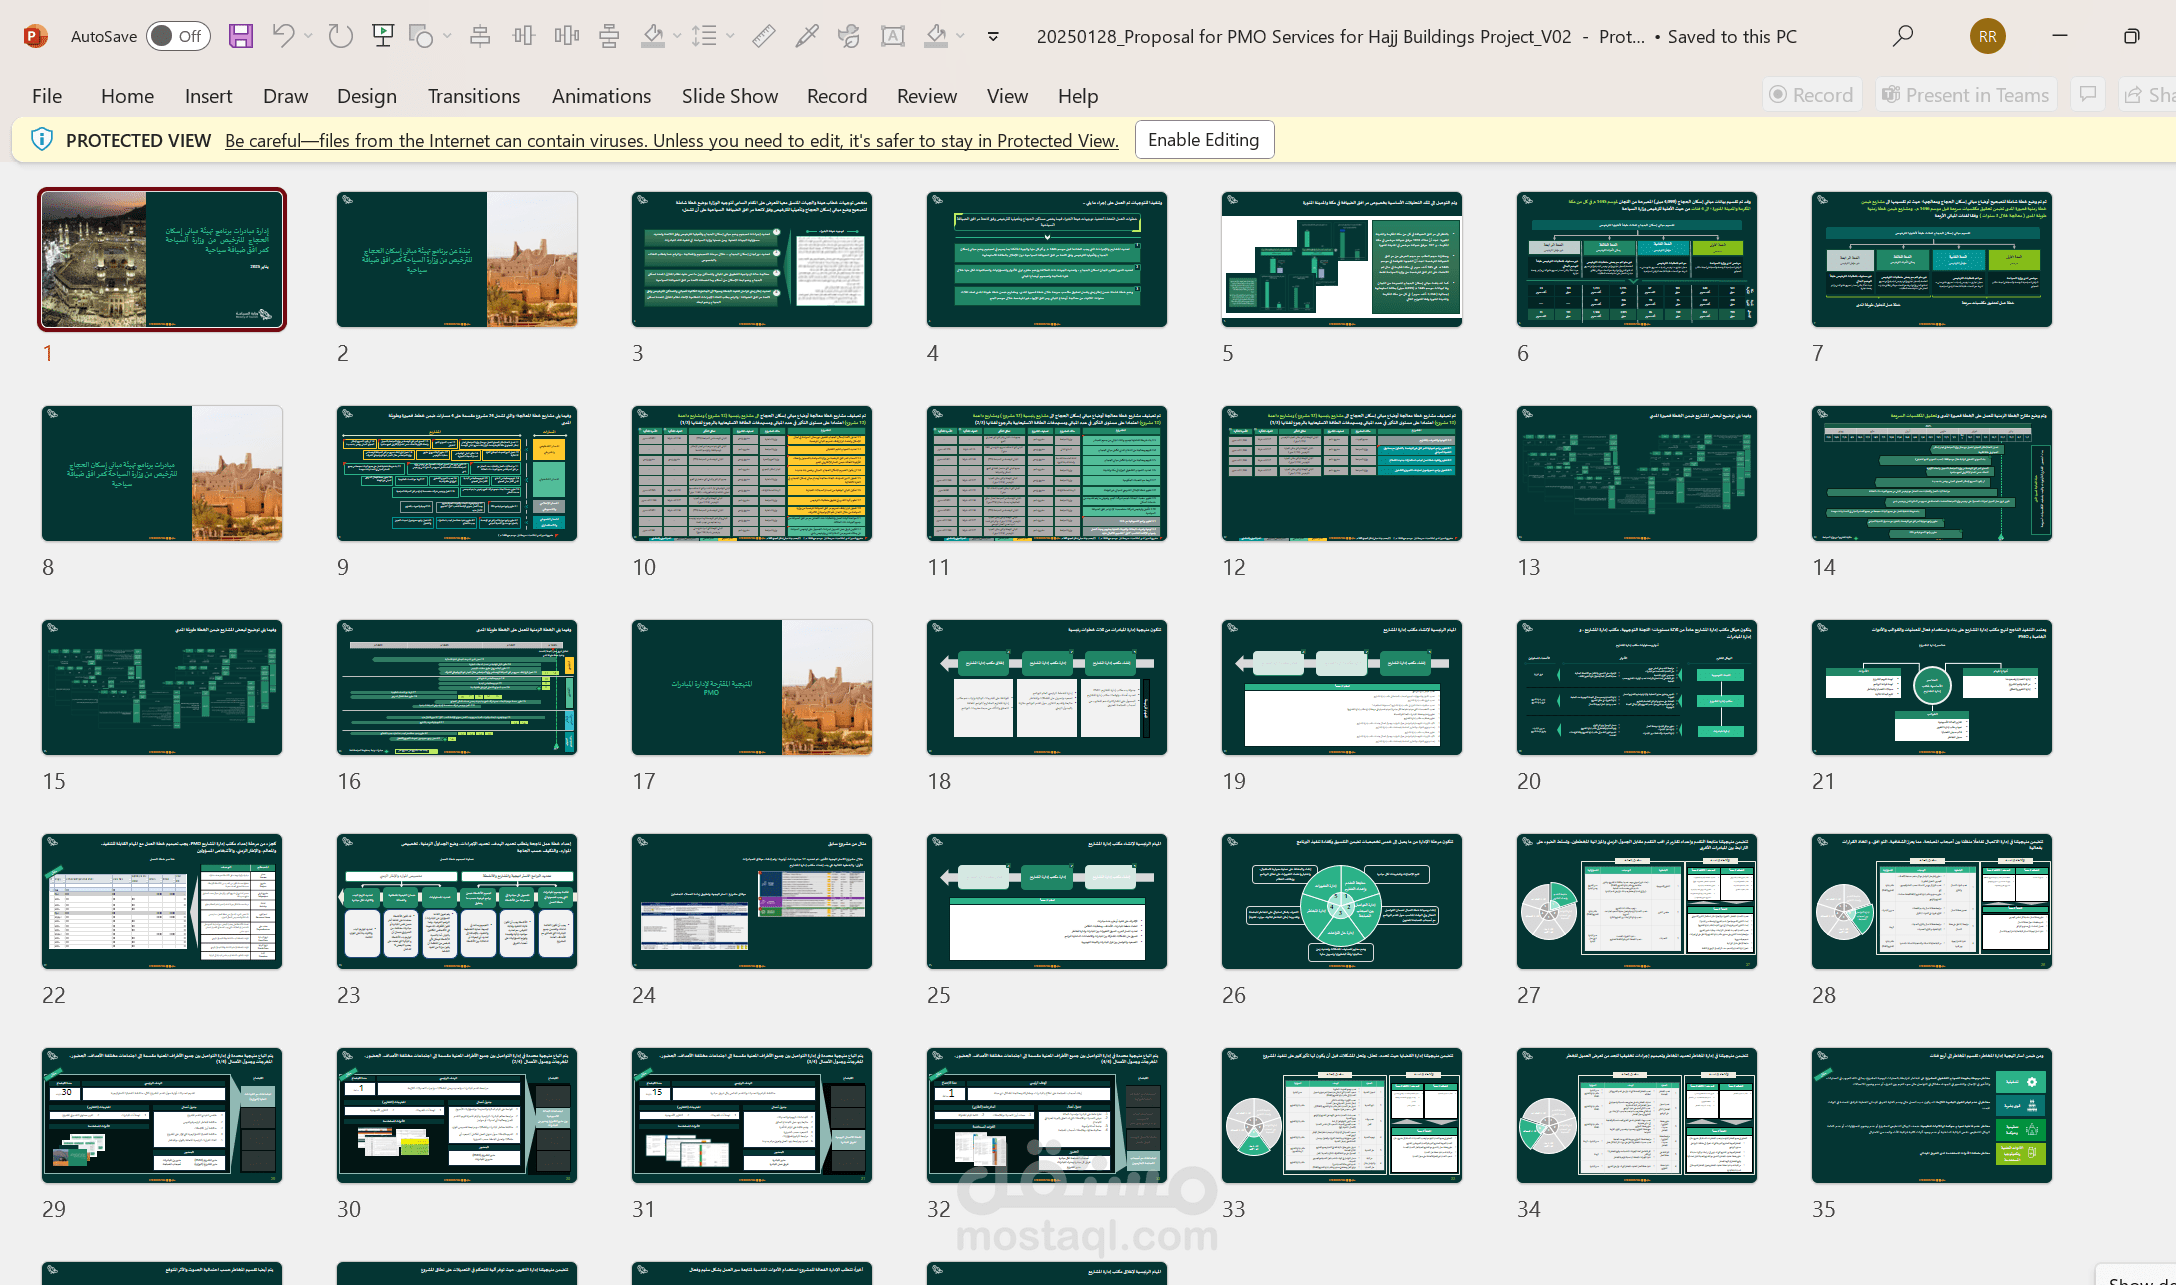Click the Undo arrow icon
This screenshot has height=1285, width=2176.
coord(283,36)
